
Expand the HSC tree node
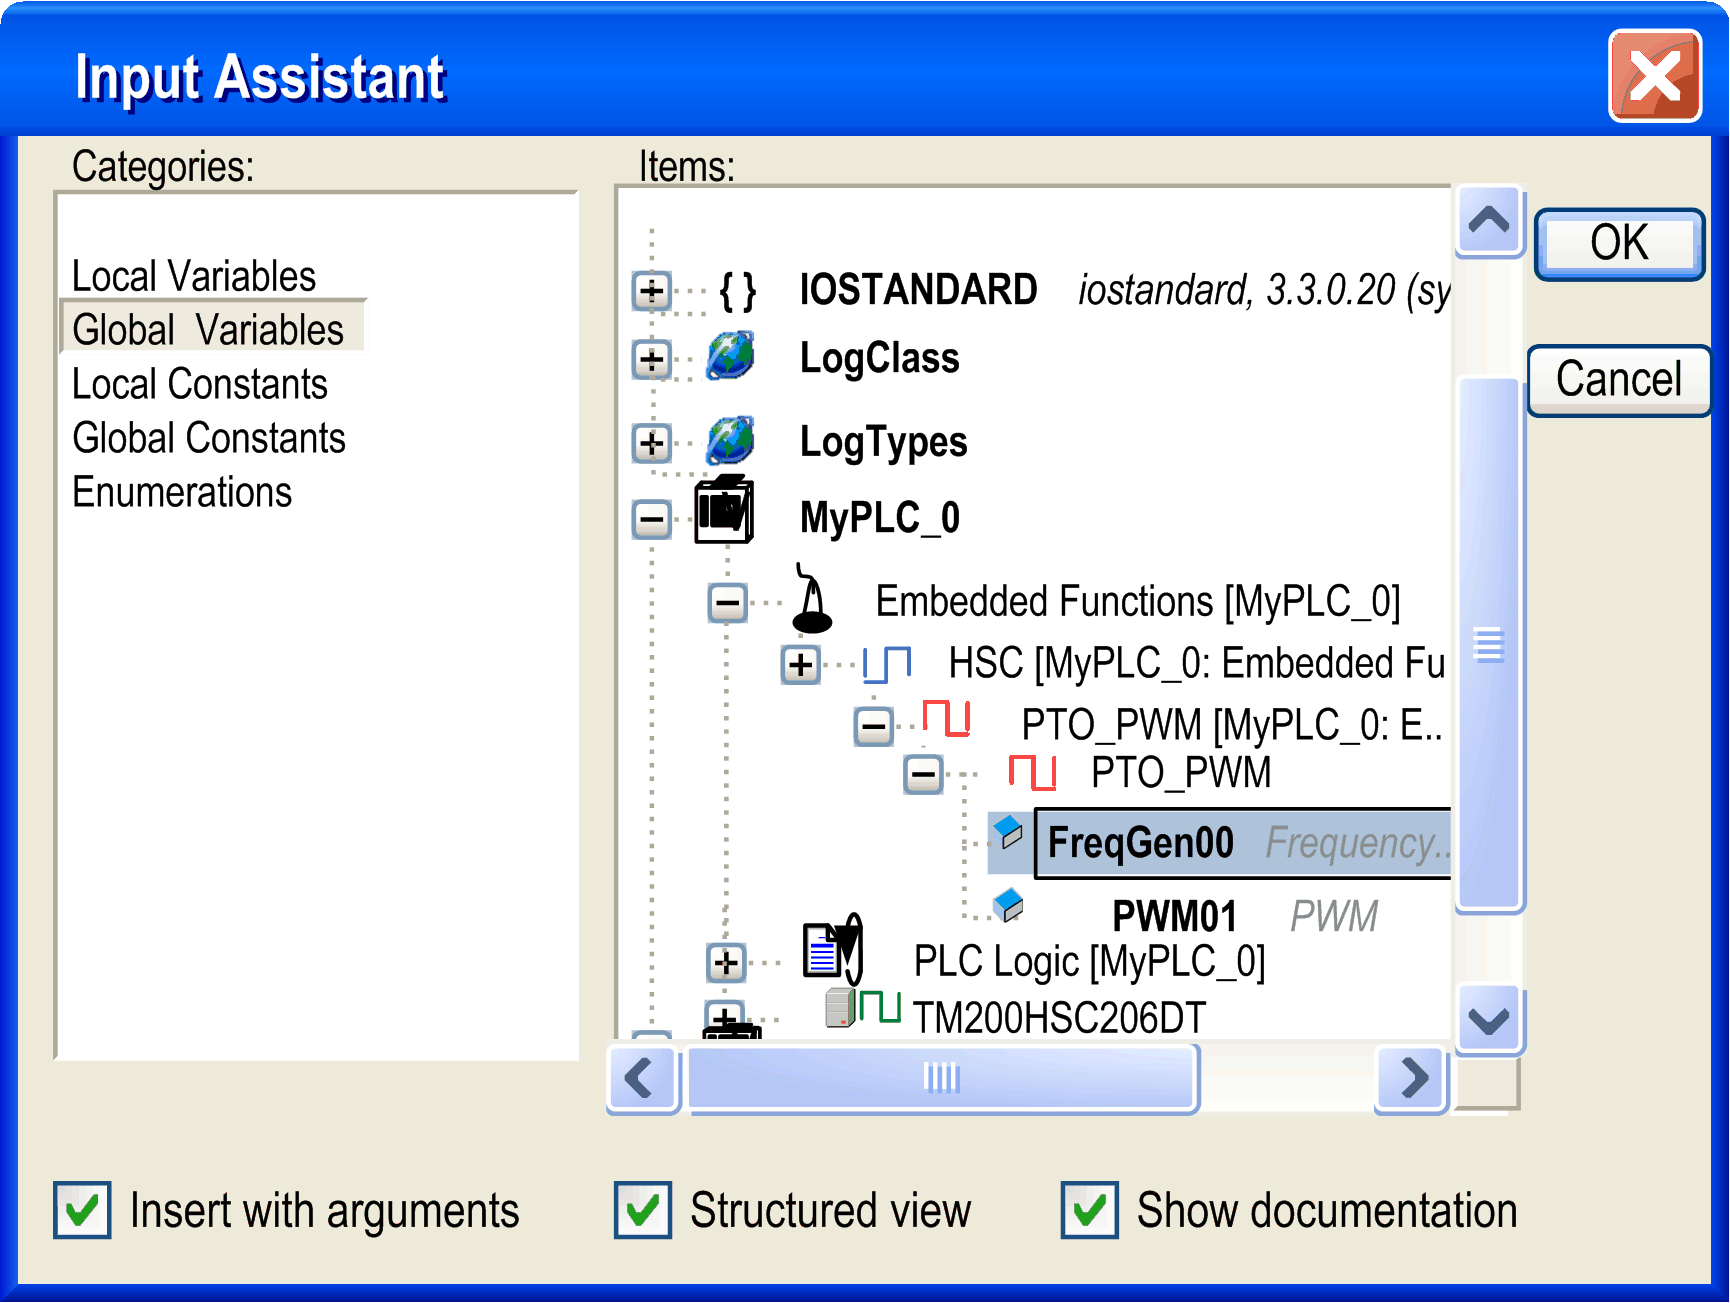(x=800, y=665)
